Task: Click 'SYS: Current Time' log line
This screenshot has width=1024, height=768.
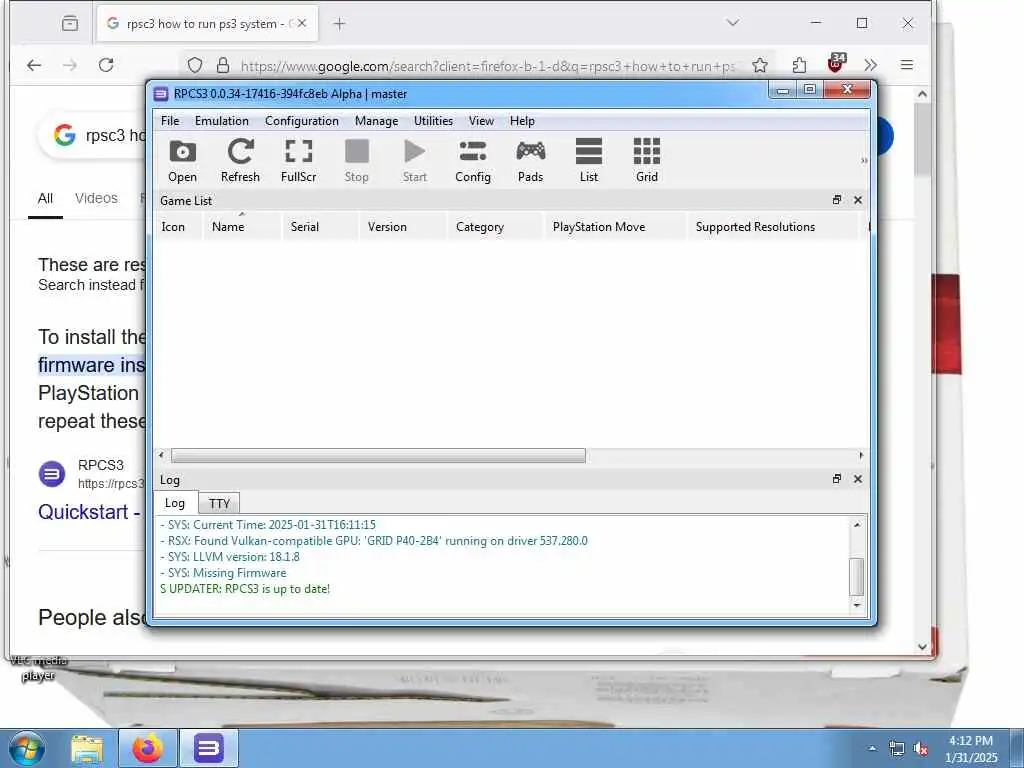Action: tap(268, 525)
